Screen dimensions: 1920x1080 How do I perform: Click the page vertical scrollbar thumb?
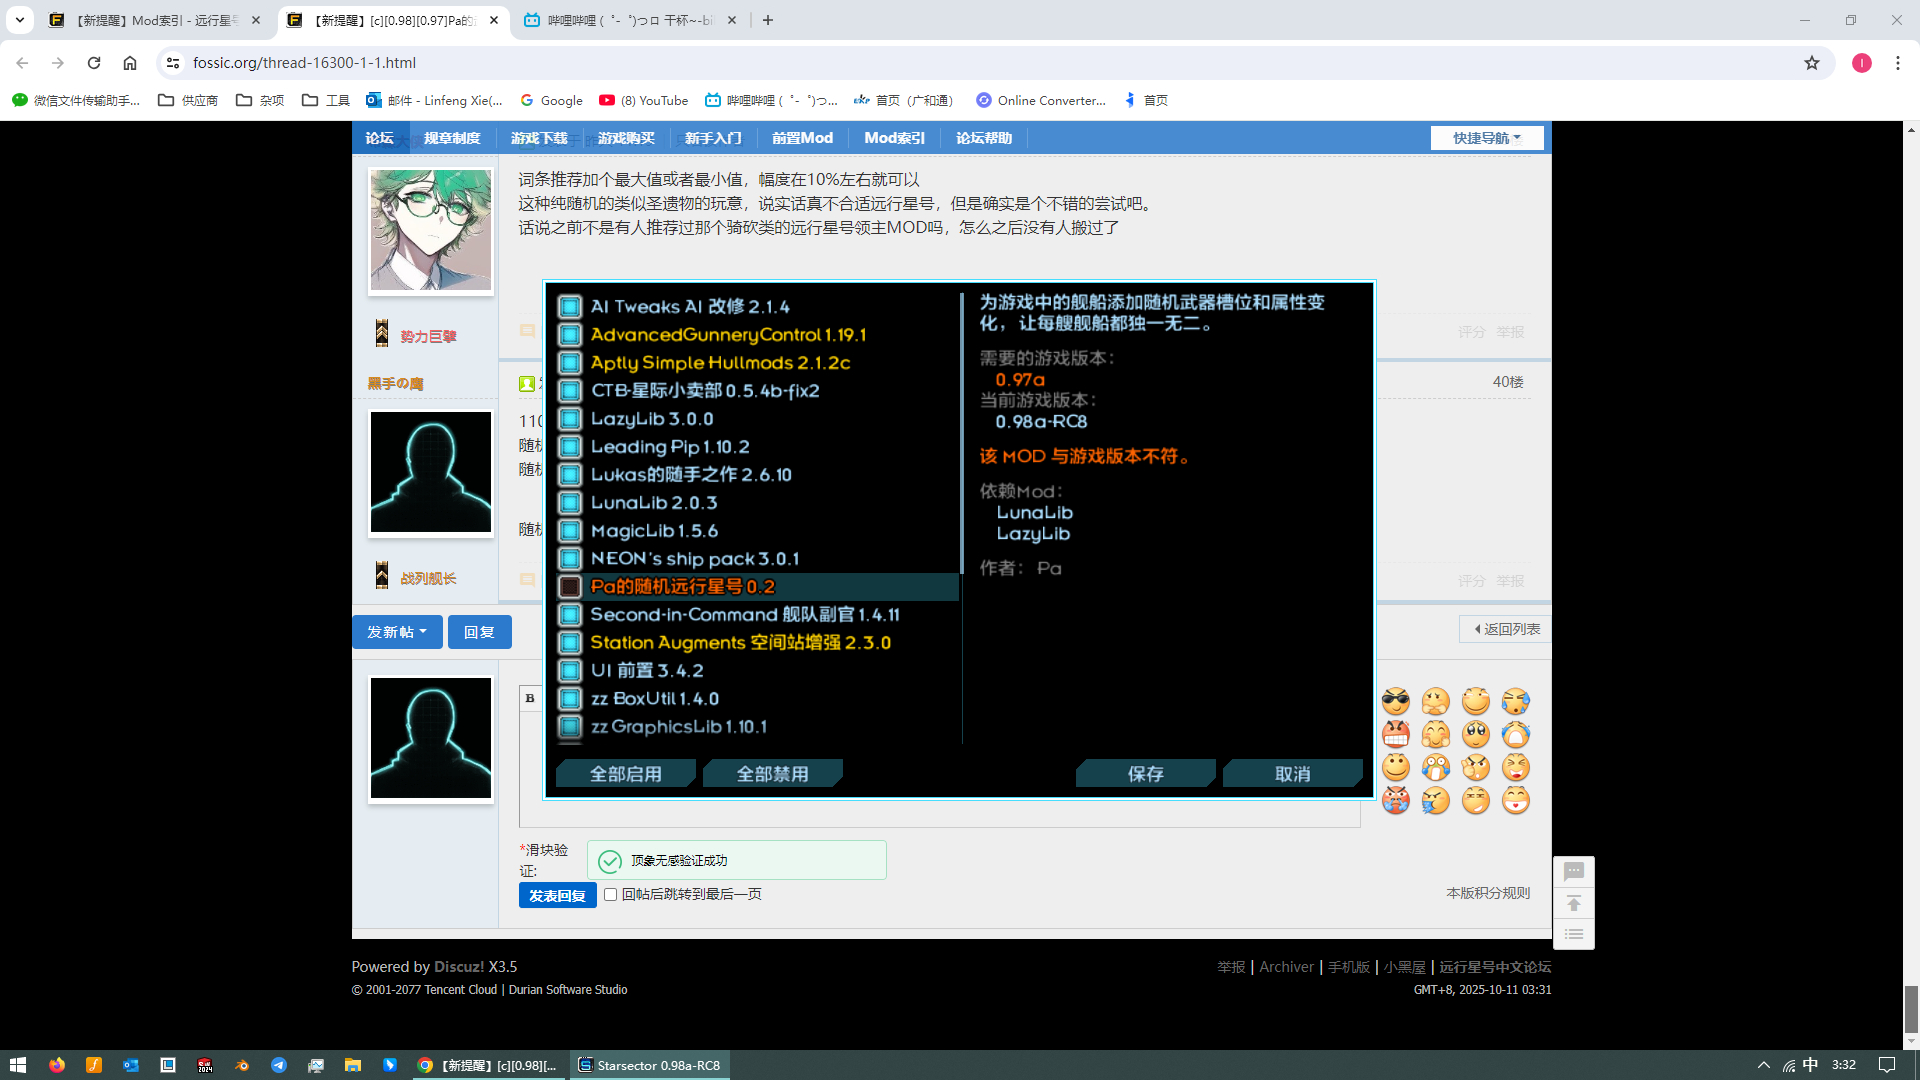1911,1008
